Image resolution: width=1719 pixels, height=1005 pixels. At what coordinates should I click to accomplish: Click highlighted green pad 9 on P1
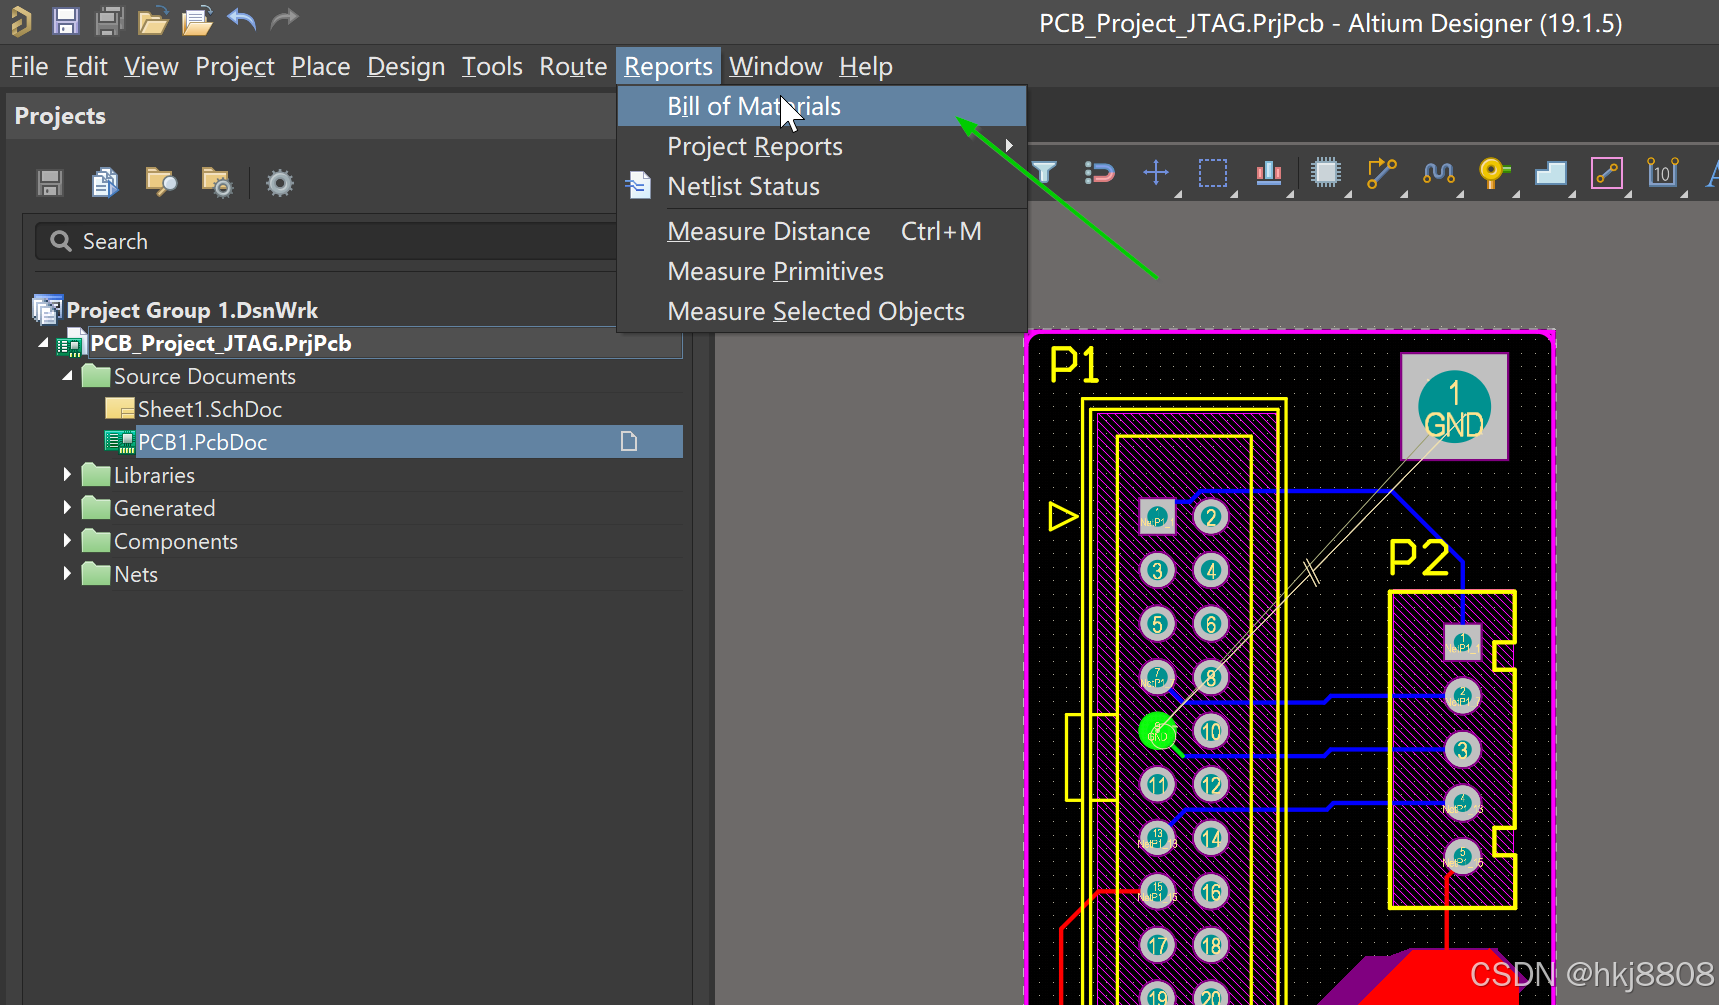point(1157,731)
